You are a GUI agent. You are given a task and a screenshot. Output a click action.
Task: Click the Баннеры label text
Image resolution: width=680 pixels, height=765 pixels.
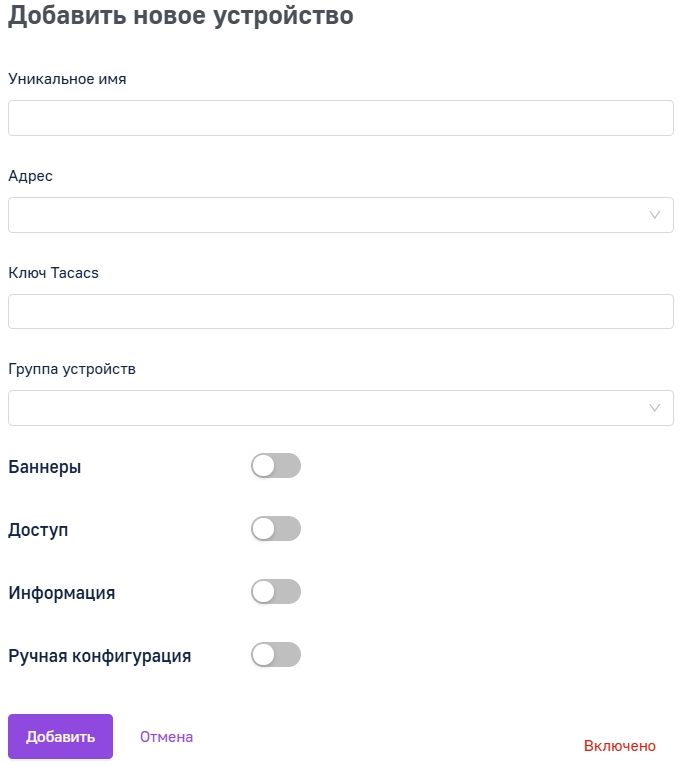[x=45, y=467]
